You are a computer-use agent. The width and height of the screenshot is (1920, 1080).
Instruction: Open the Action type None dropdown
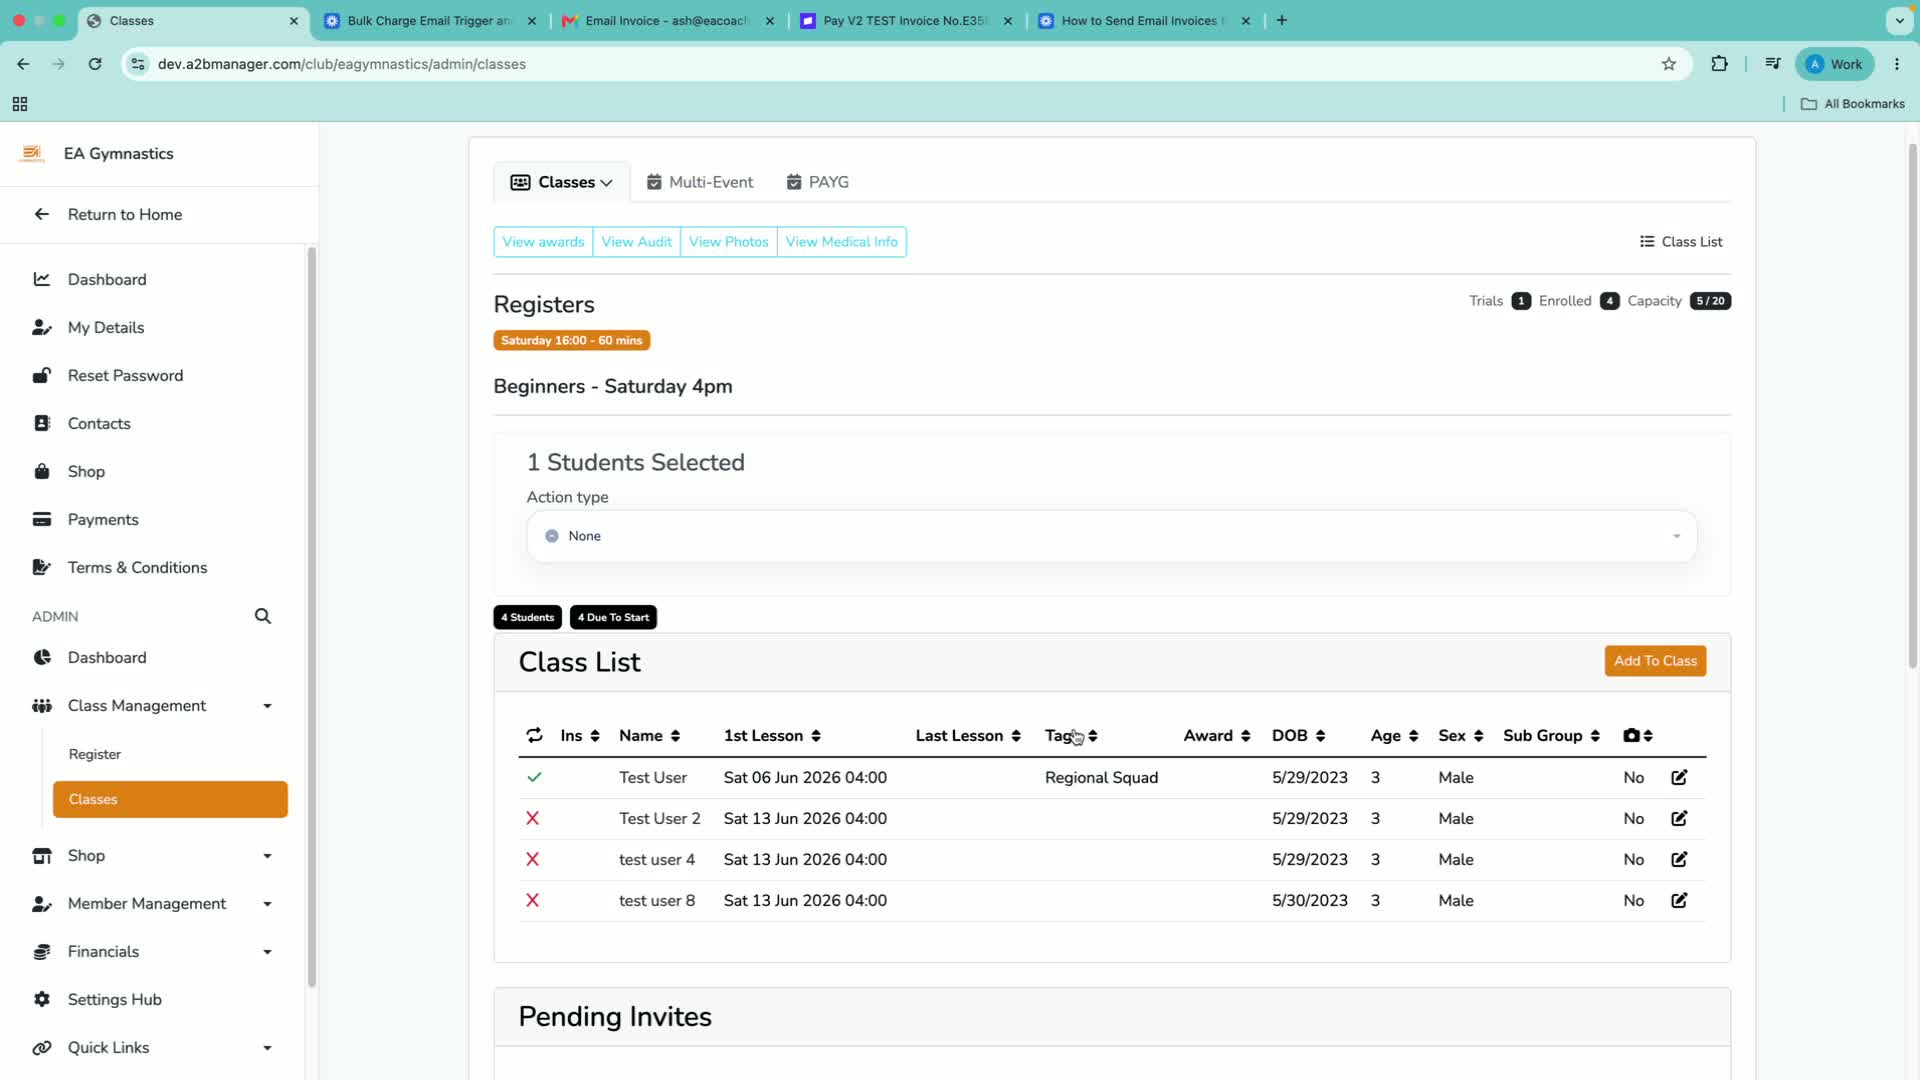coord(1111,536)
